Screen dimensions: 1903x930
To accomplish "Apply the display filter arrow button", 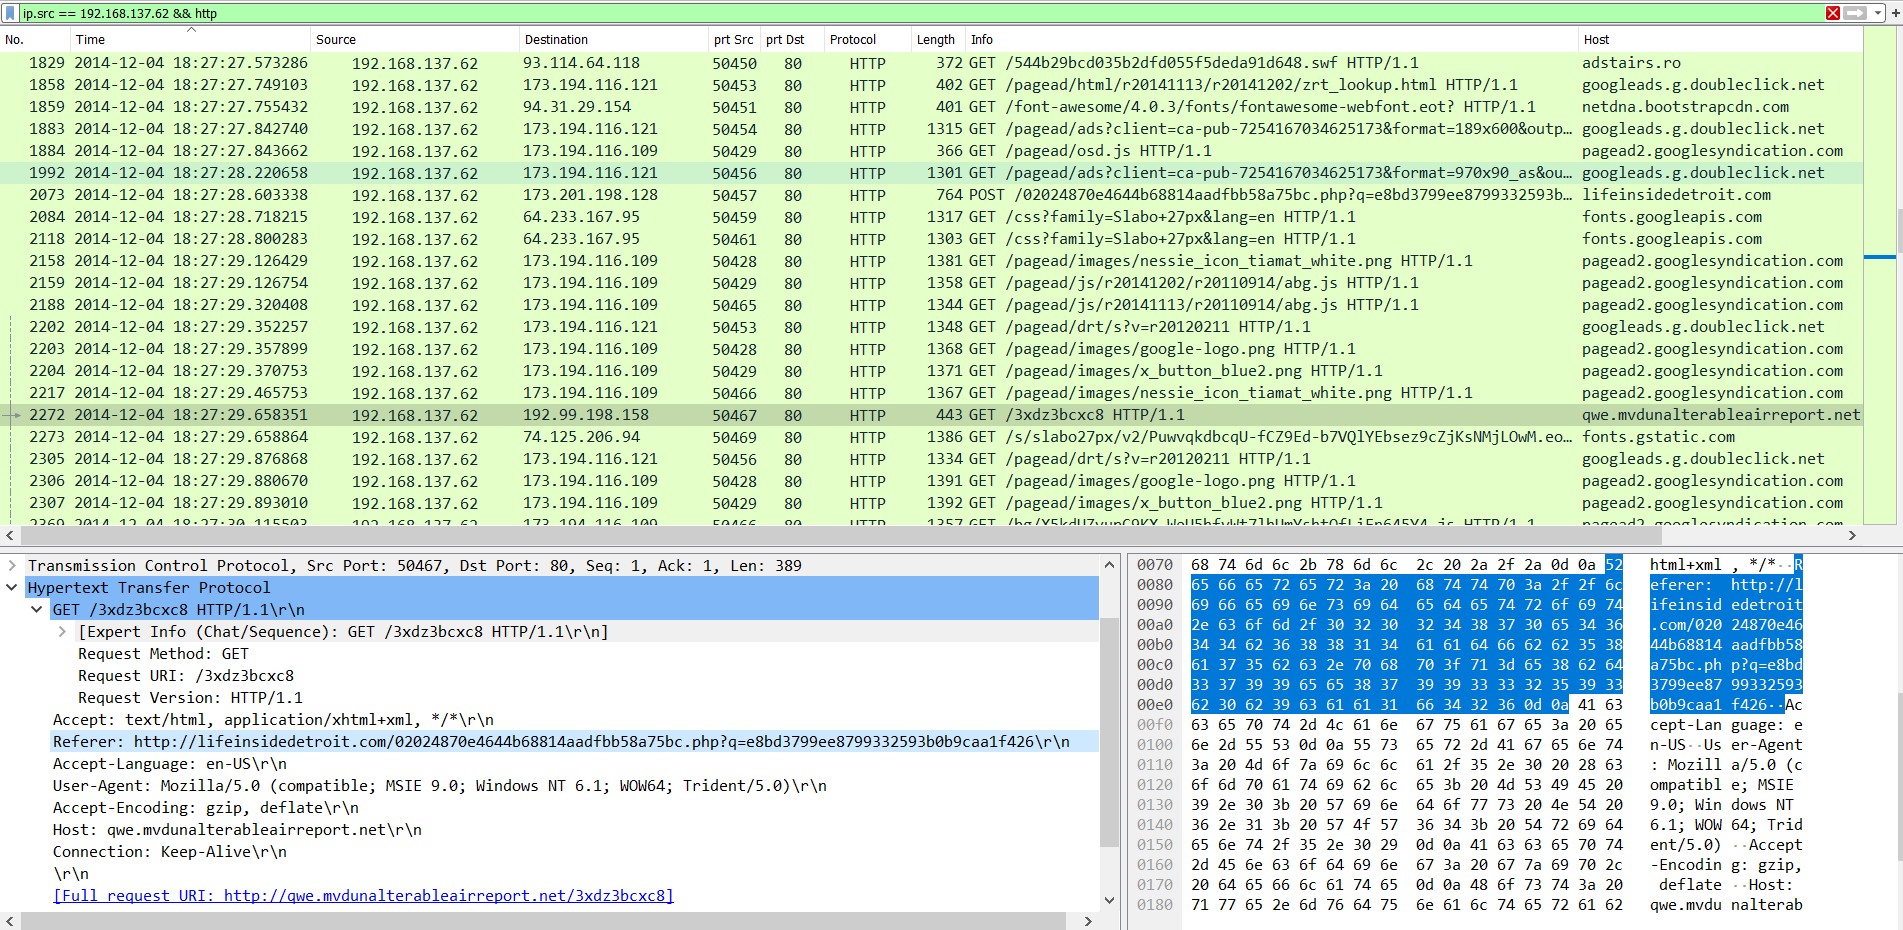I will (x=1853, y=13).
